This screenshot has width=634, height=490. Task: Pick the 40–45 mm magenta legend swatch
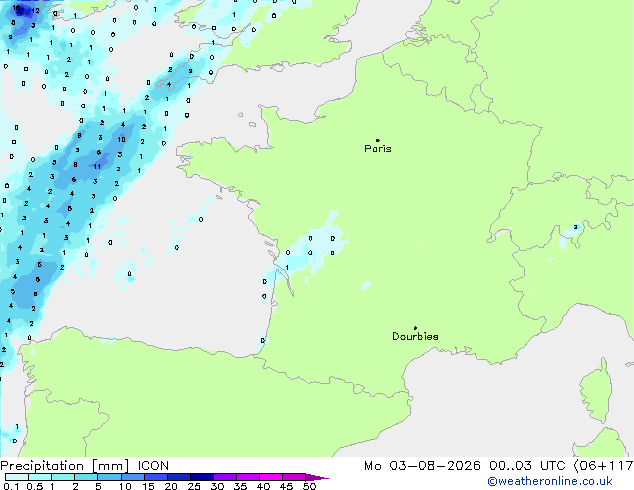point(271,477)
